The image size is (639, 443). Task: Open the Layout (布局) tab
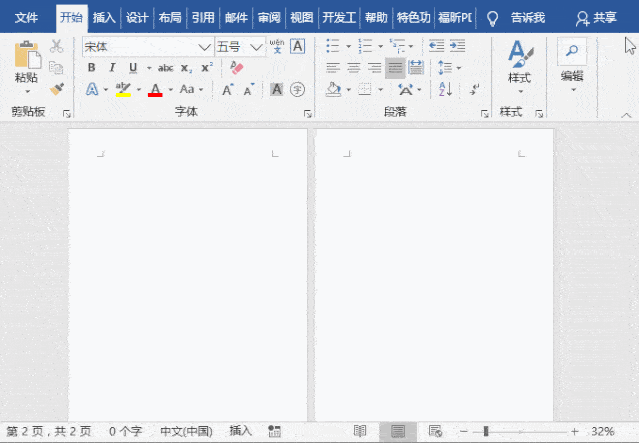click(170, 17)
